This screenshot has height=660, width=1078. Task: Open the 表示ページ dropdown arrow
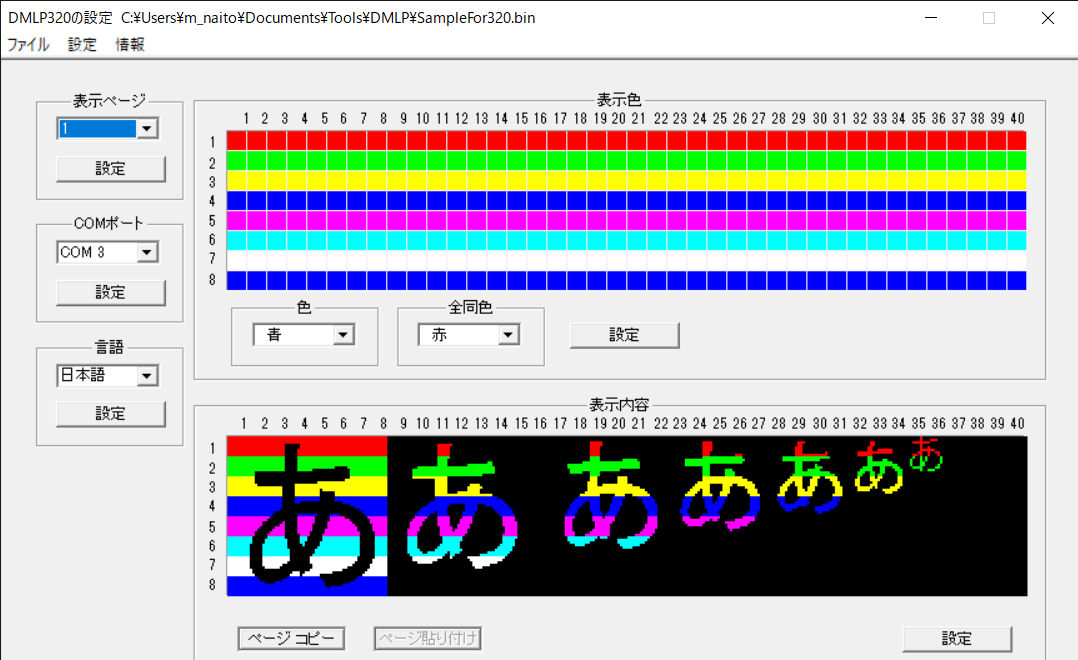click(x=146, y=129)
